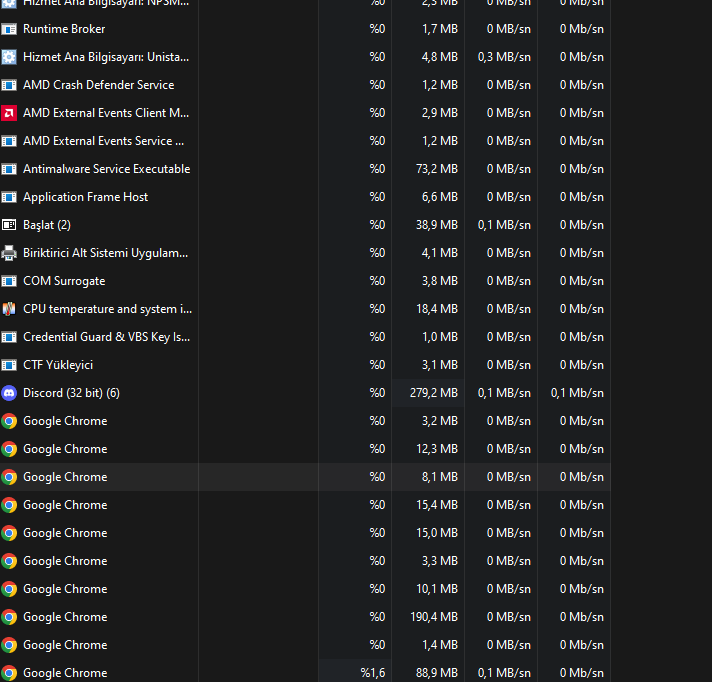Click the Application Frame Host icon
The height and width of the screenshot is (682, 712).
[x=9, y=197]
